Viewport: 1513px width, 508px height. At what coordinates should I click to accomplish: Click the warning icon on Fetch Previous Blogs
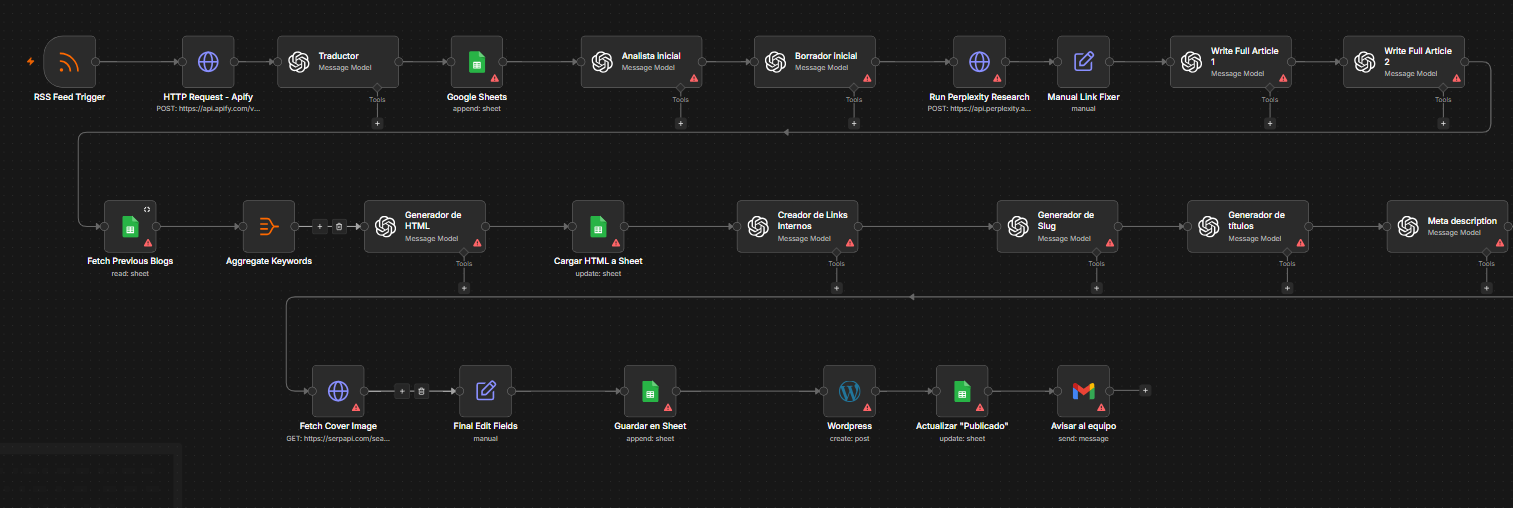pyautogui.click(x=148, y=243)
